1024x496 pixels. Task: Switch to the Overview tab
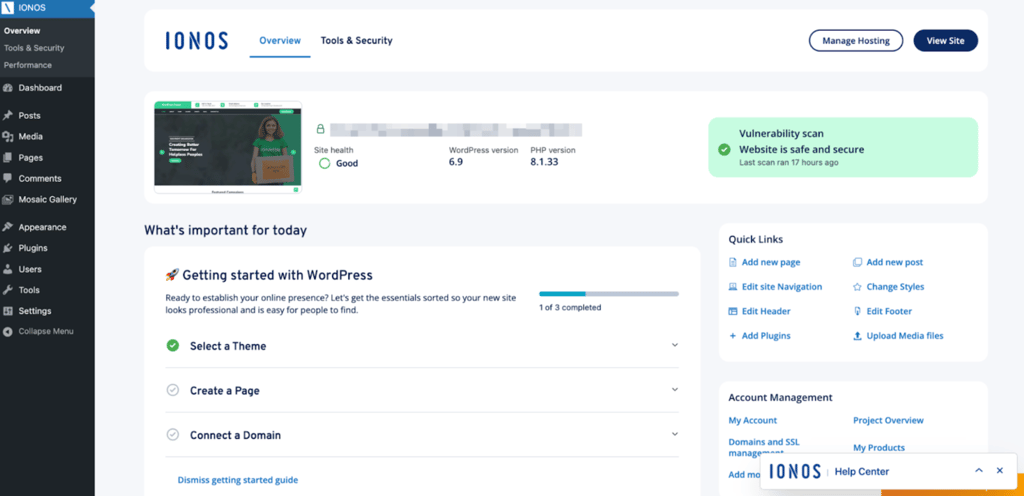pyautogui.click(x=280, y=40)
